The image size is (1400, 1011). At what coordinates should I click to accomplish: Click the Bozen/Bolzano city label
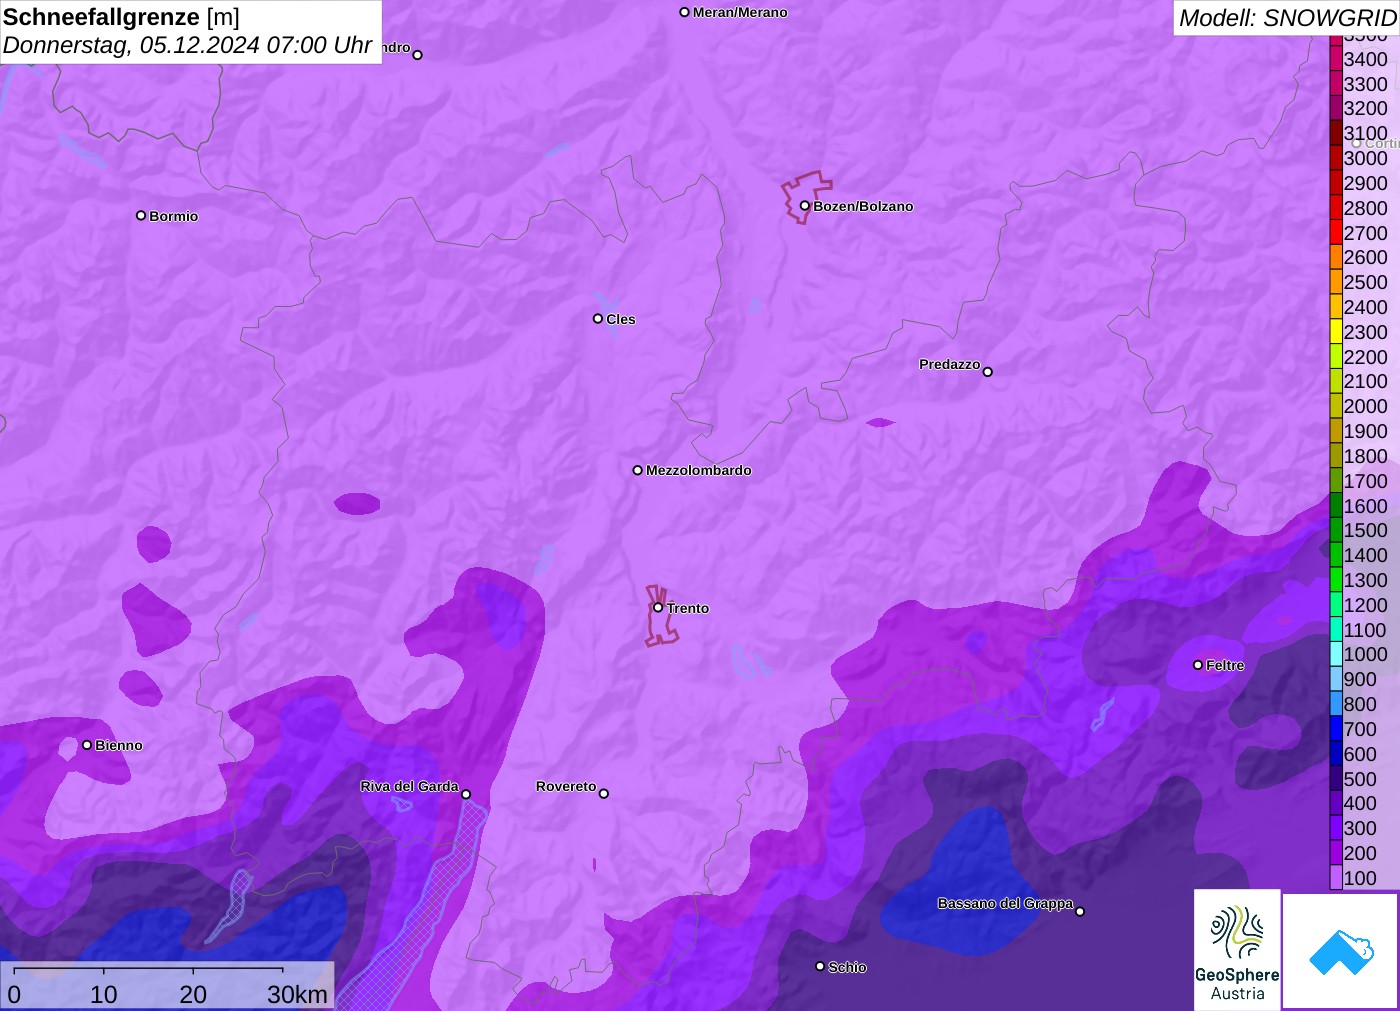point(863,206)
